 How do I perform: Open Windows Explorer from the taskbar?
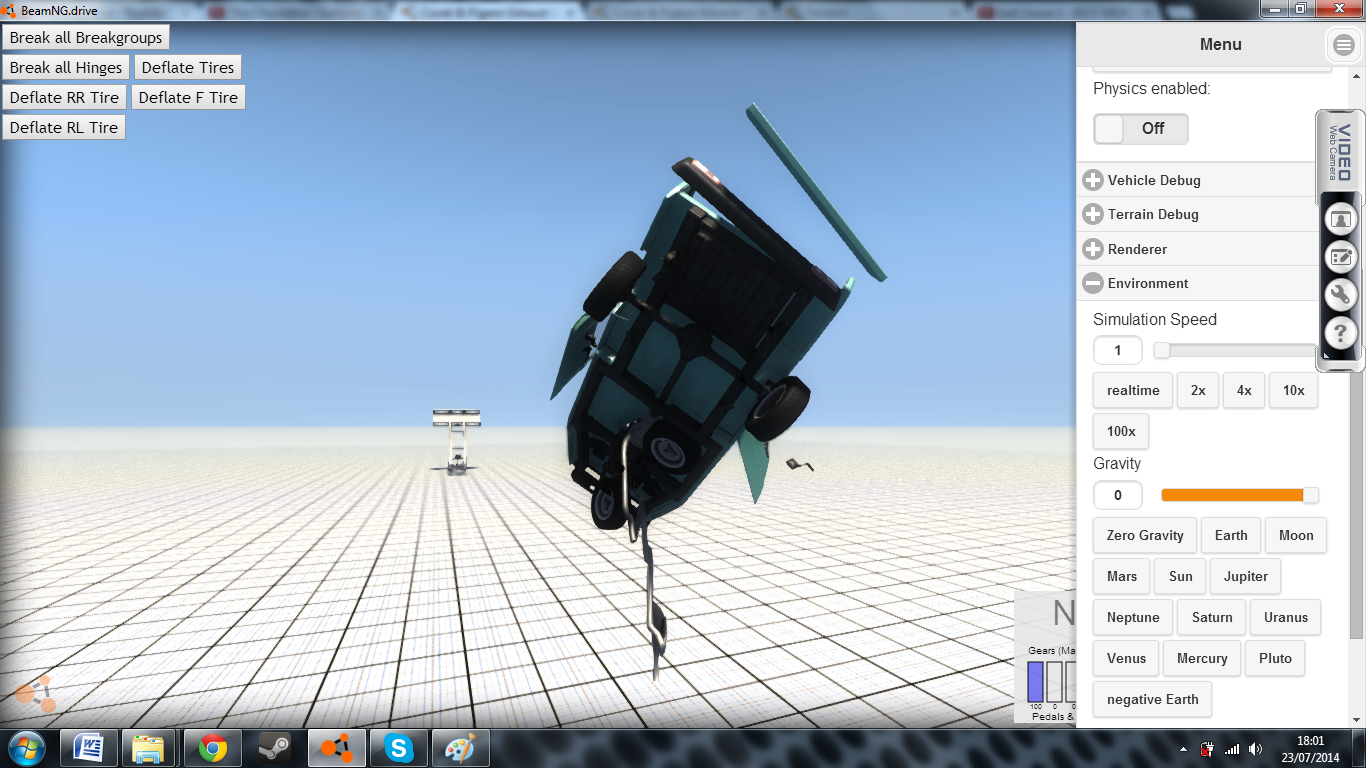(x=150, y=748)
